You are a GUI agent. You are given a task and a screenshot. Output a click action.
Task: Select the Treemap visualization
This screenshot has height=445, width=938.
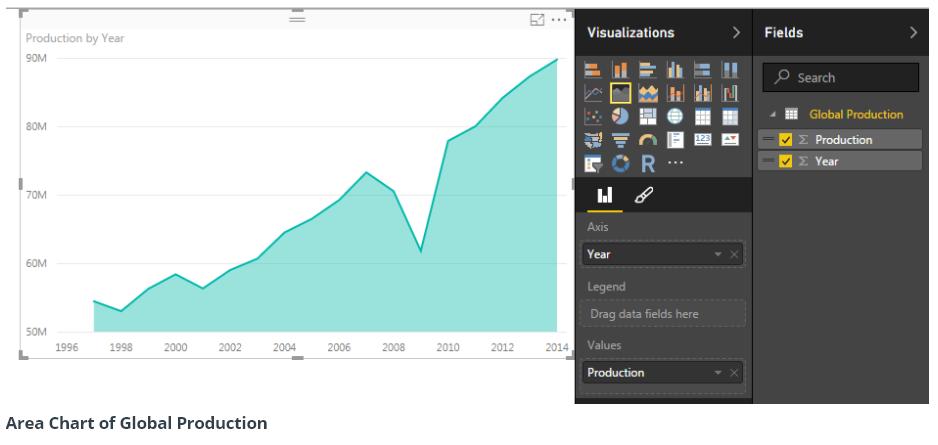coord(648,117)
